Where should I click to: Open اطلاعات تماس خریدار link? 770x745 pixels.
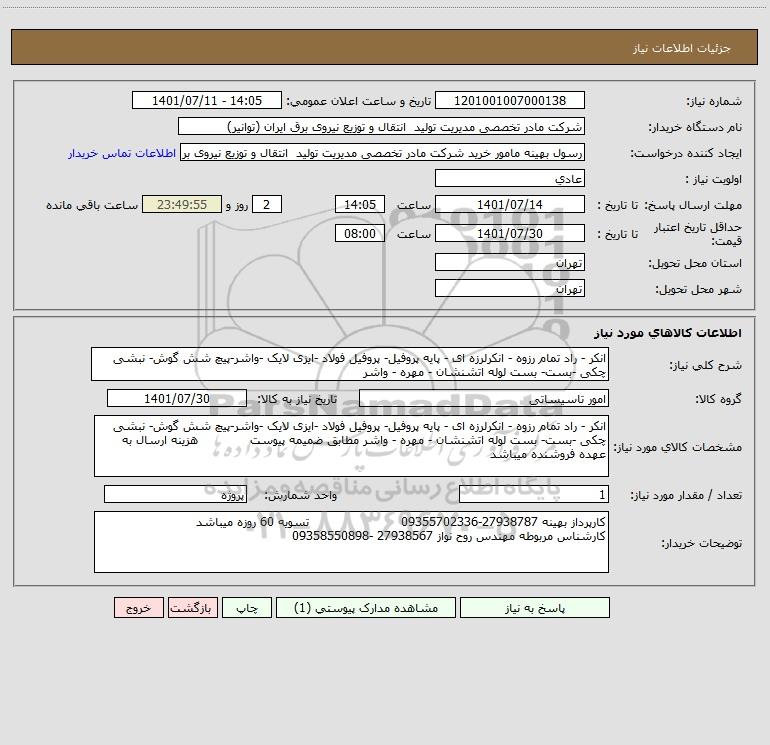[122, 153]
